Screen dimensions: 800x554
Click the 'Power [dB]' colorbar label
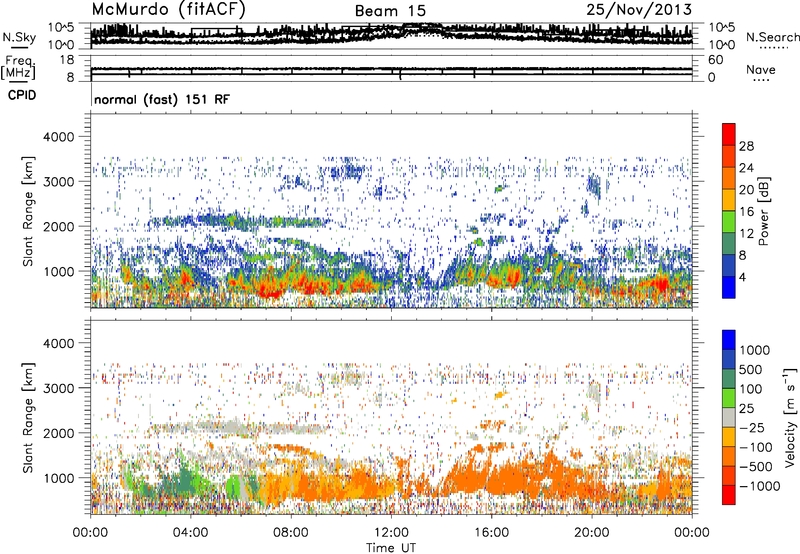763,211
